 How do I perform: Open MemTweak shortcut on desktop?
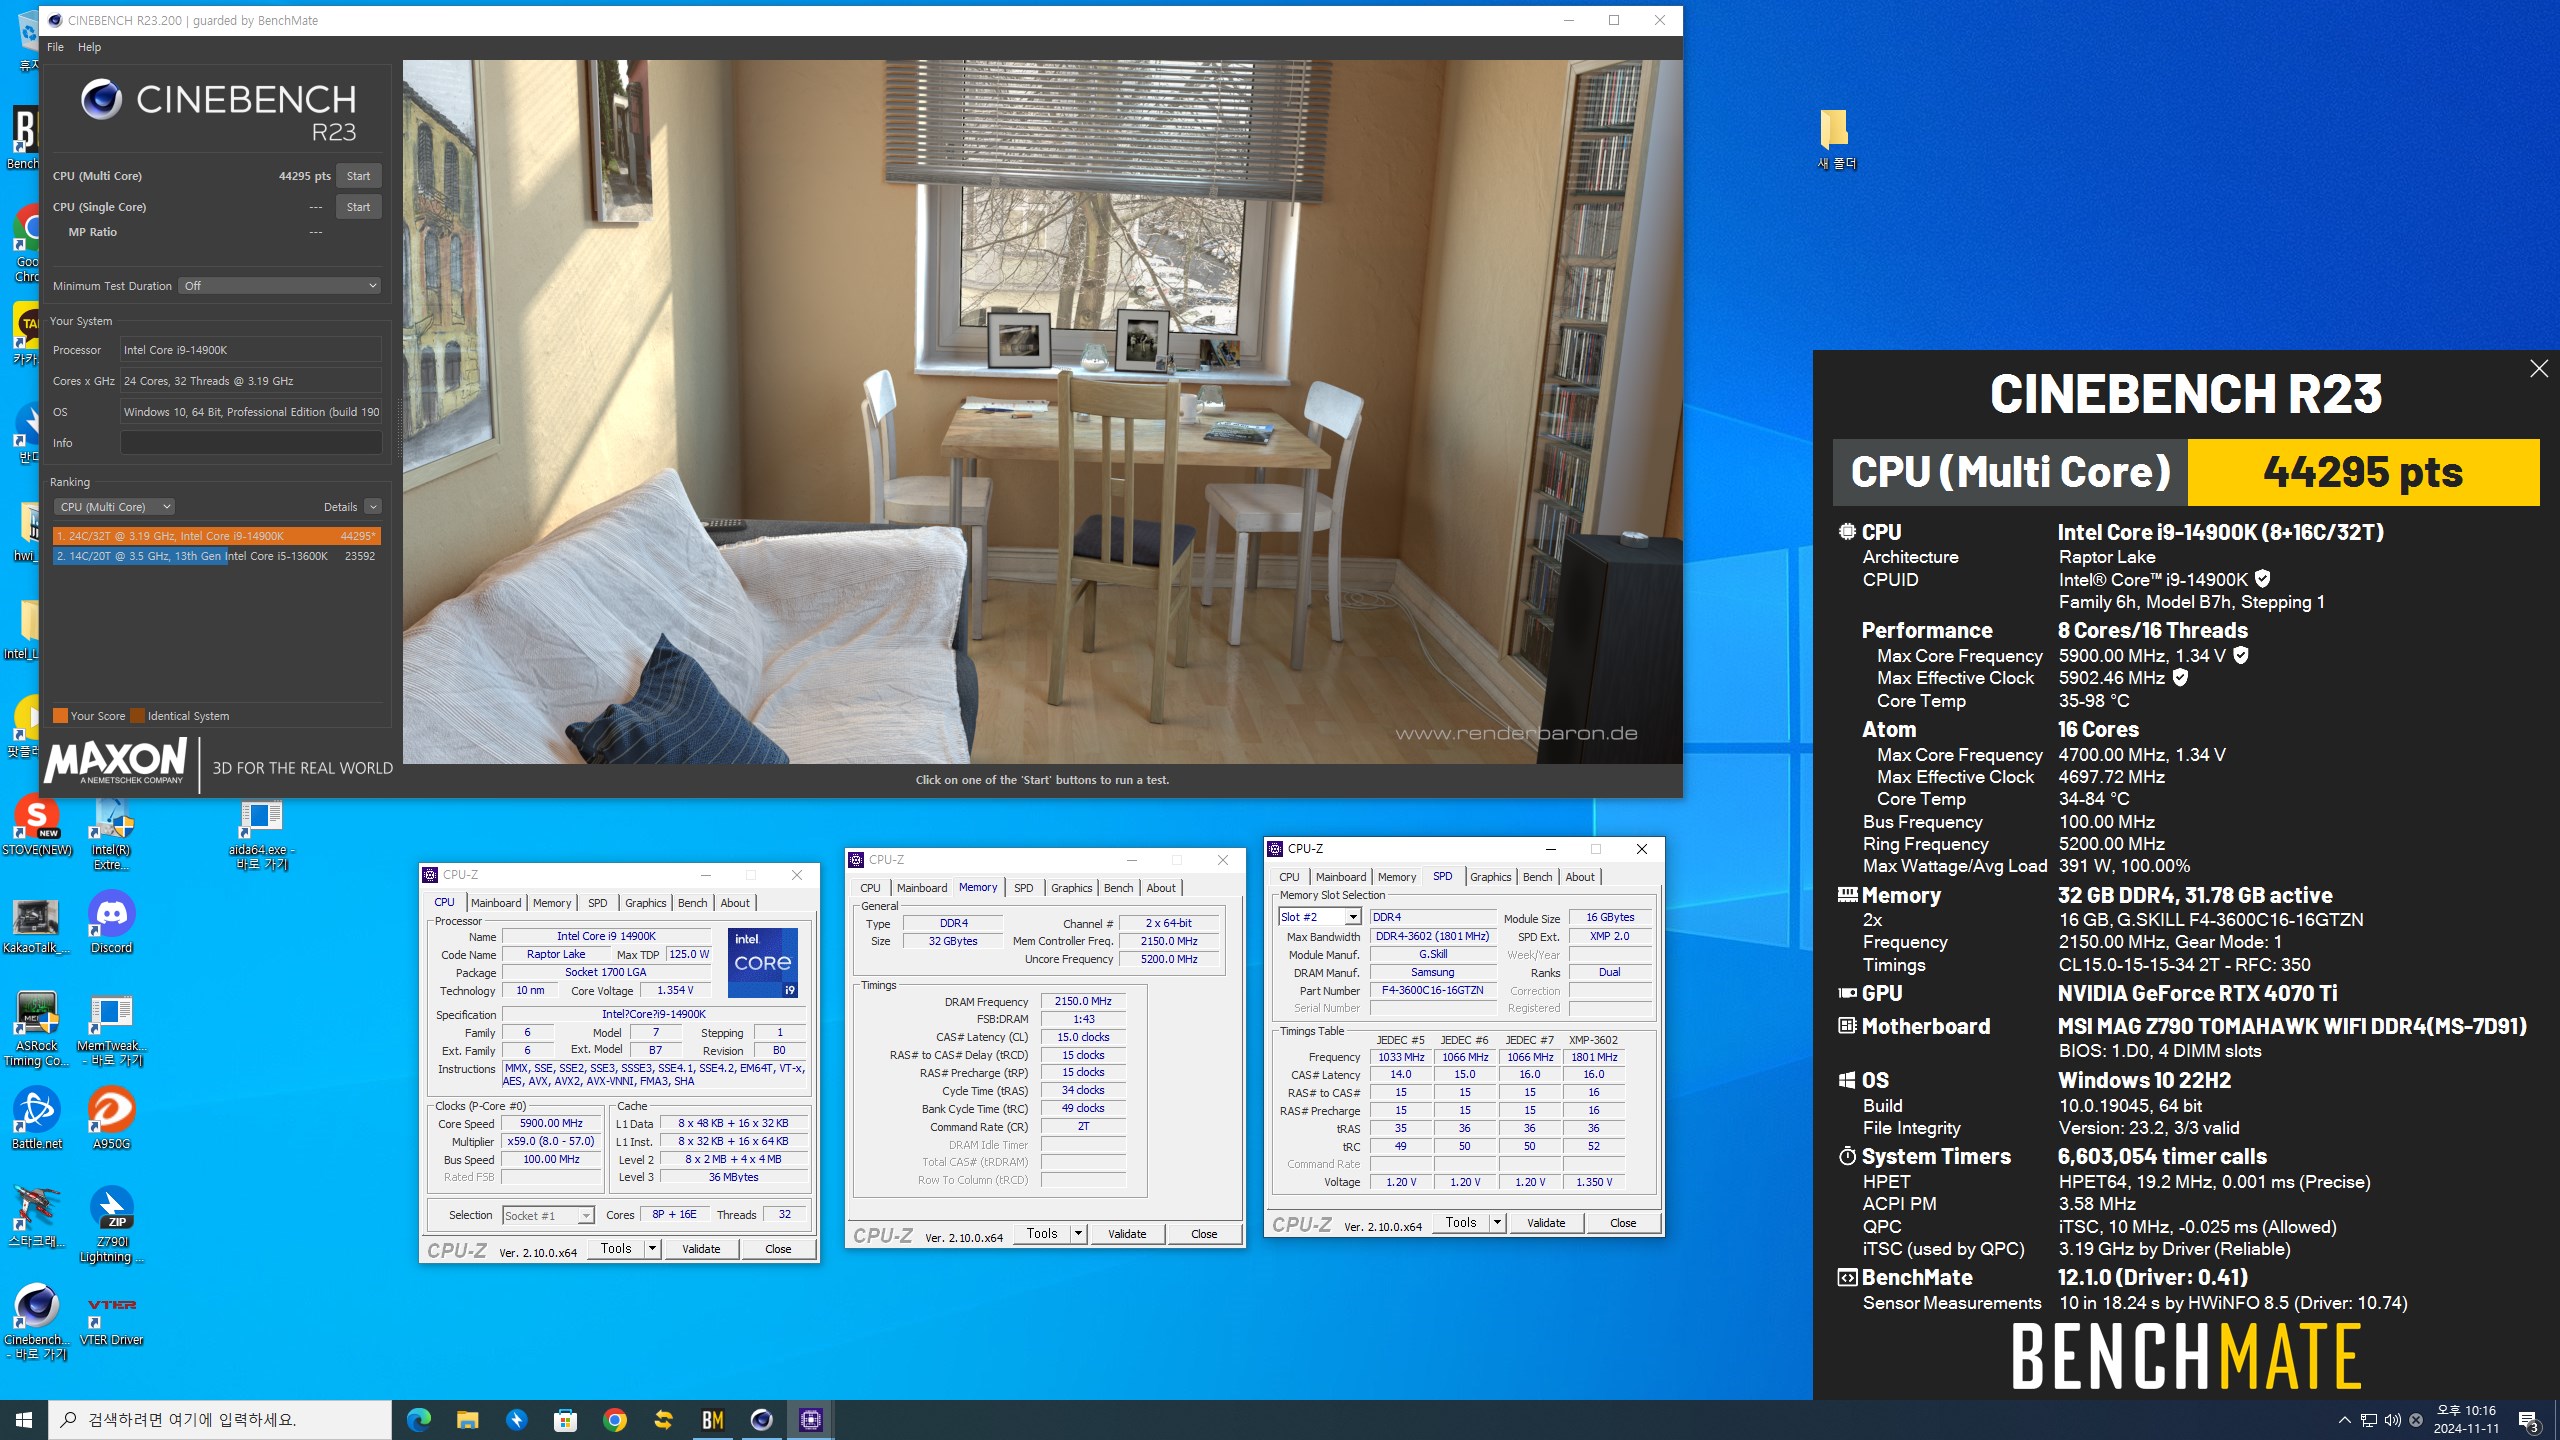(111, 1030)
